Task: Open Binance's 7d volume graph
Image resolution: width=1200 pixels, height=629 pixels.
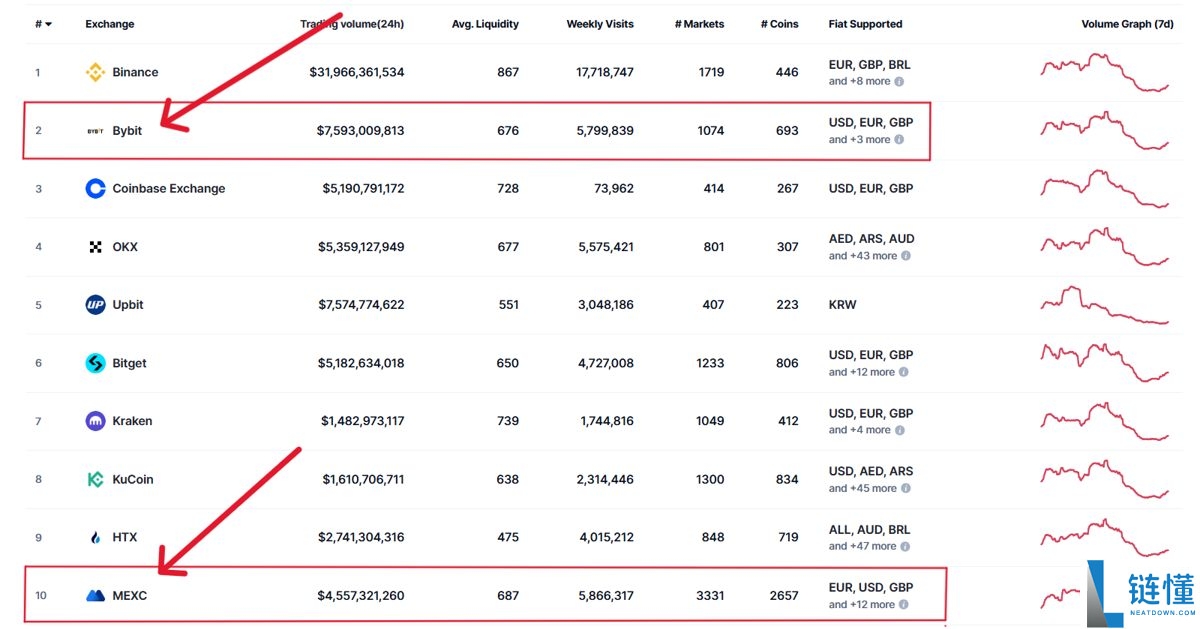Action: pyautogui.click(x=1104, y=72)
